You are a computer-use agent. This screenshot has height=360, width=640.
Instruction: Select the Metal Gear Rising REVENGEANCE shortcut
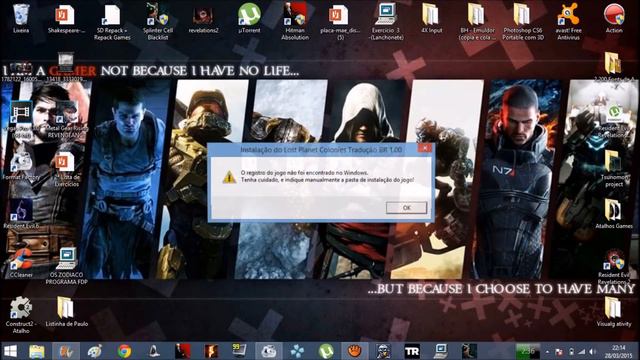[x=67, y=120]
